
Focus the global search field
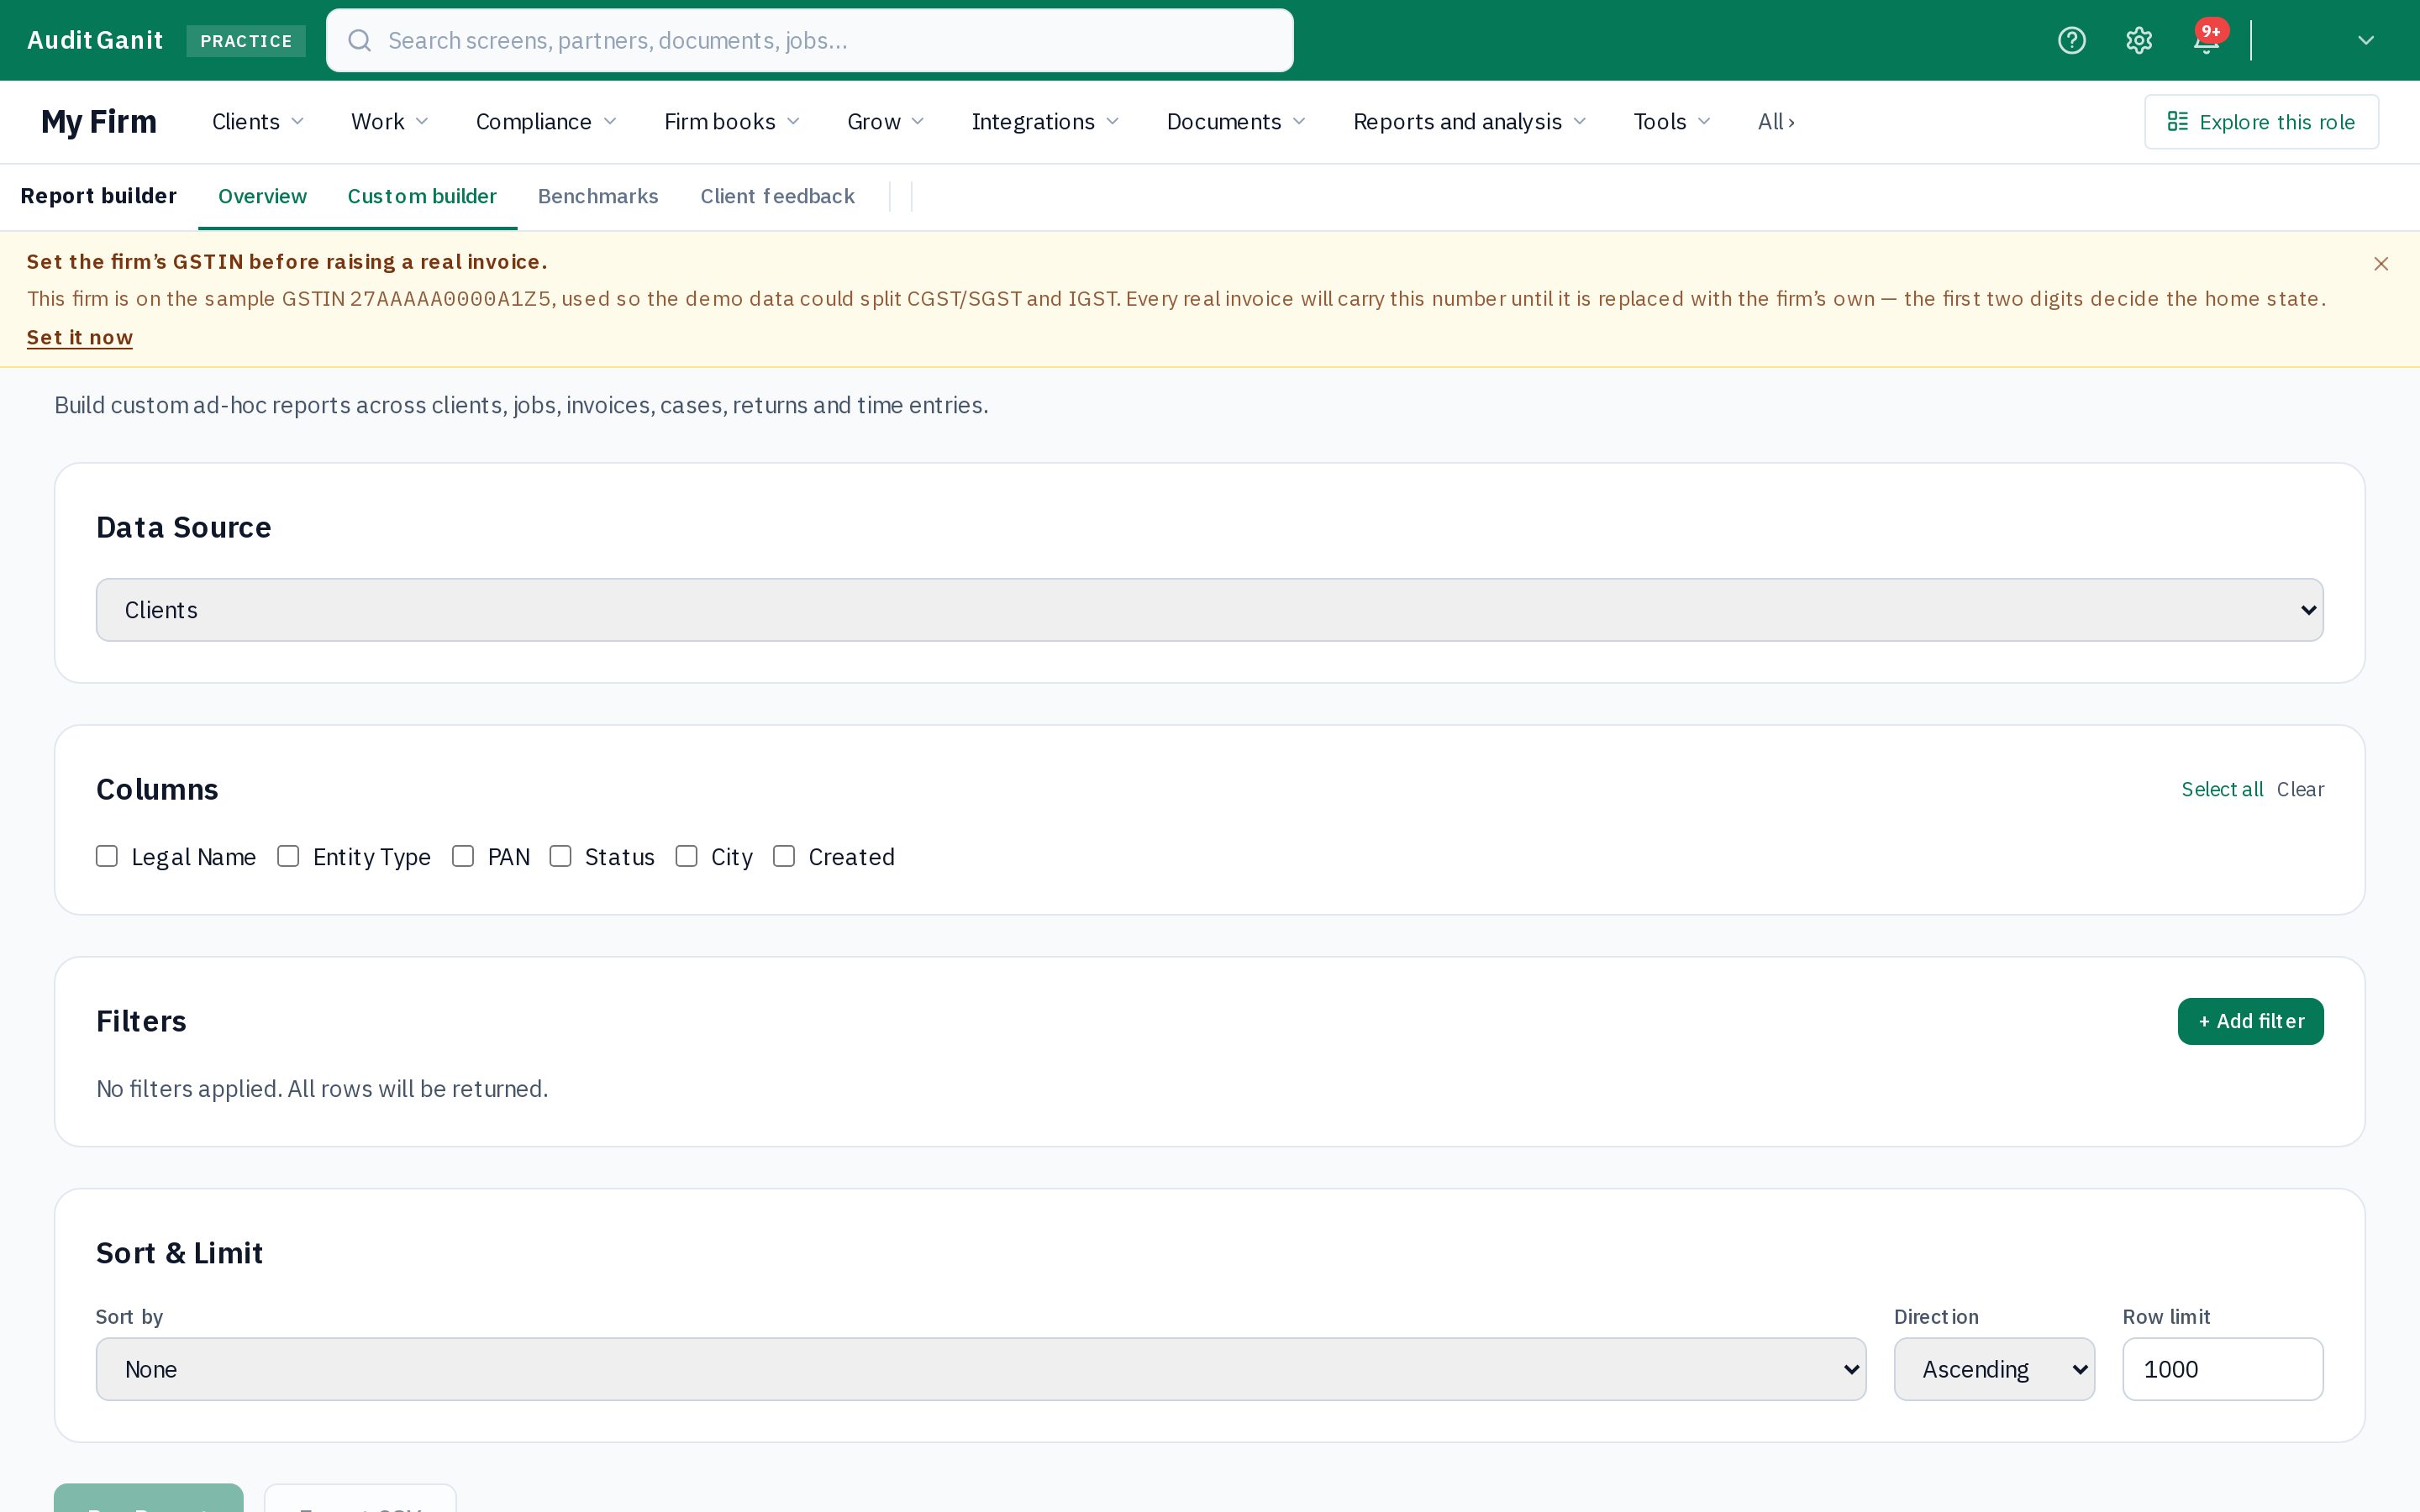click(809, 40)
